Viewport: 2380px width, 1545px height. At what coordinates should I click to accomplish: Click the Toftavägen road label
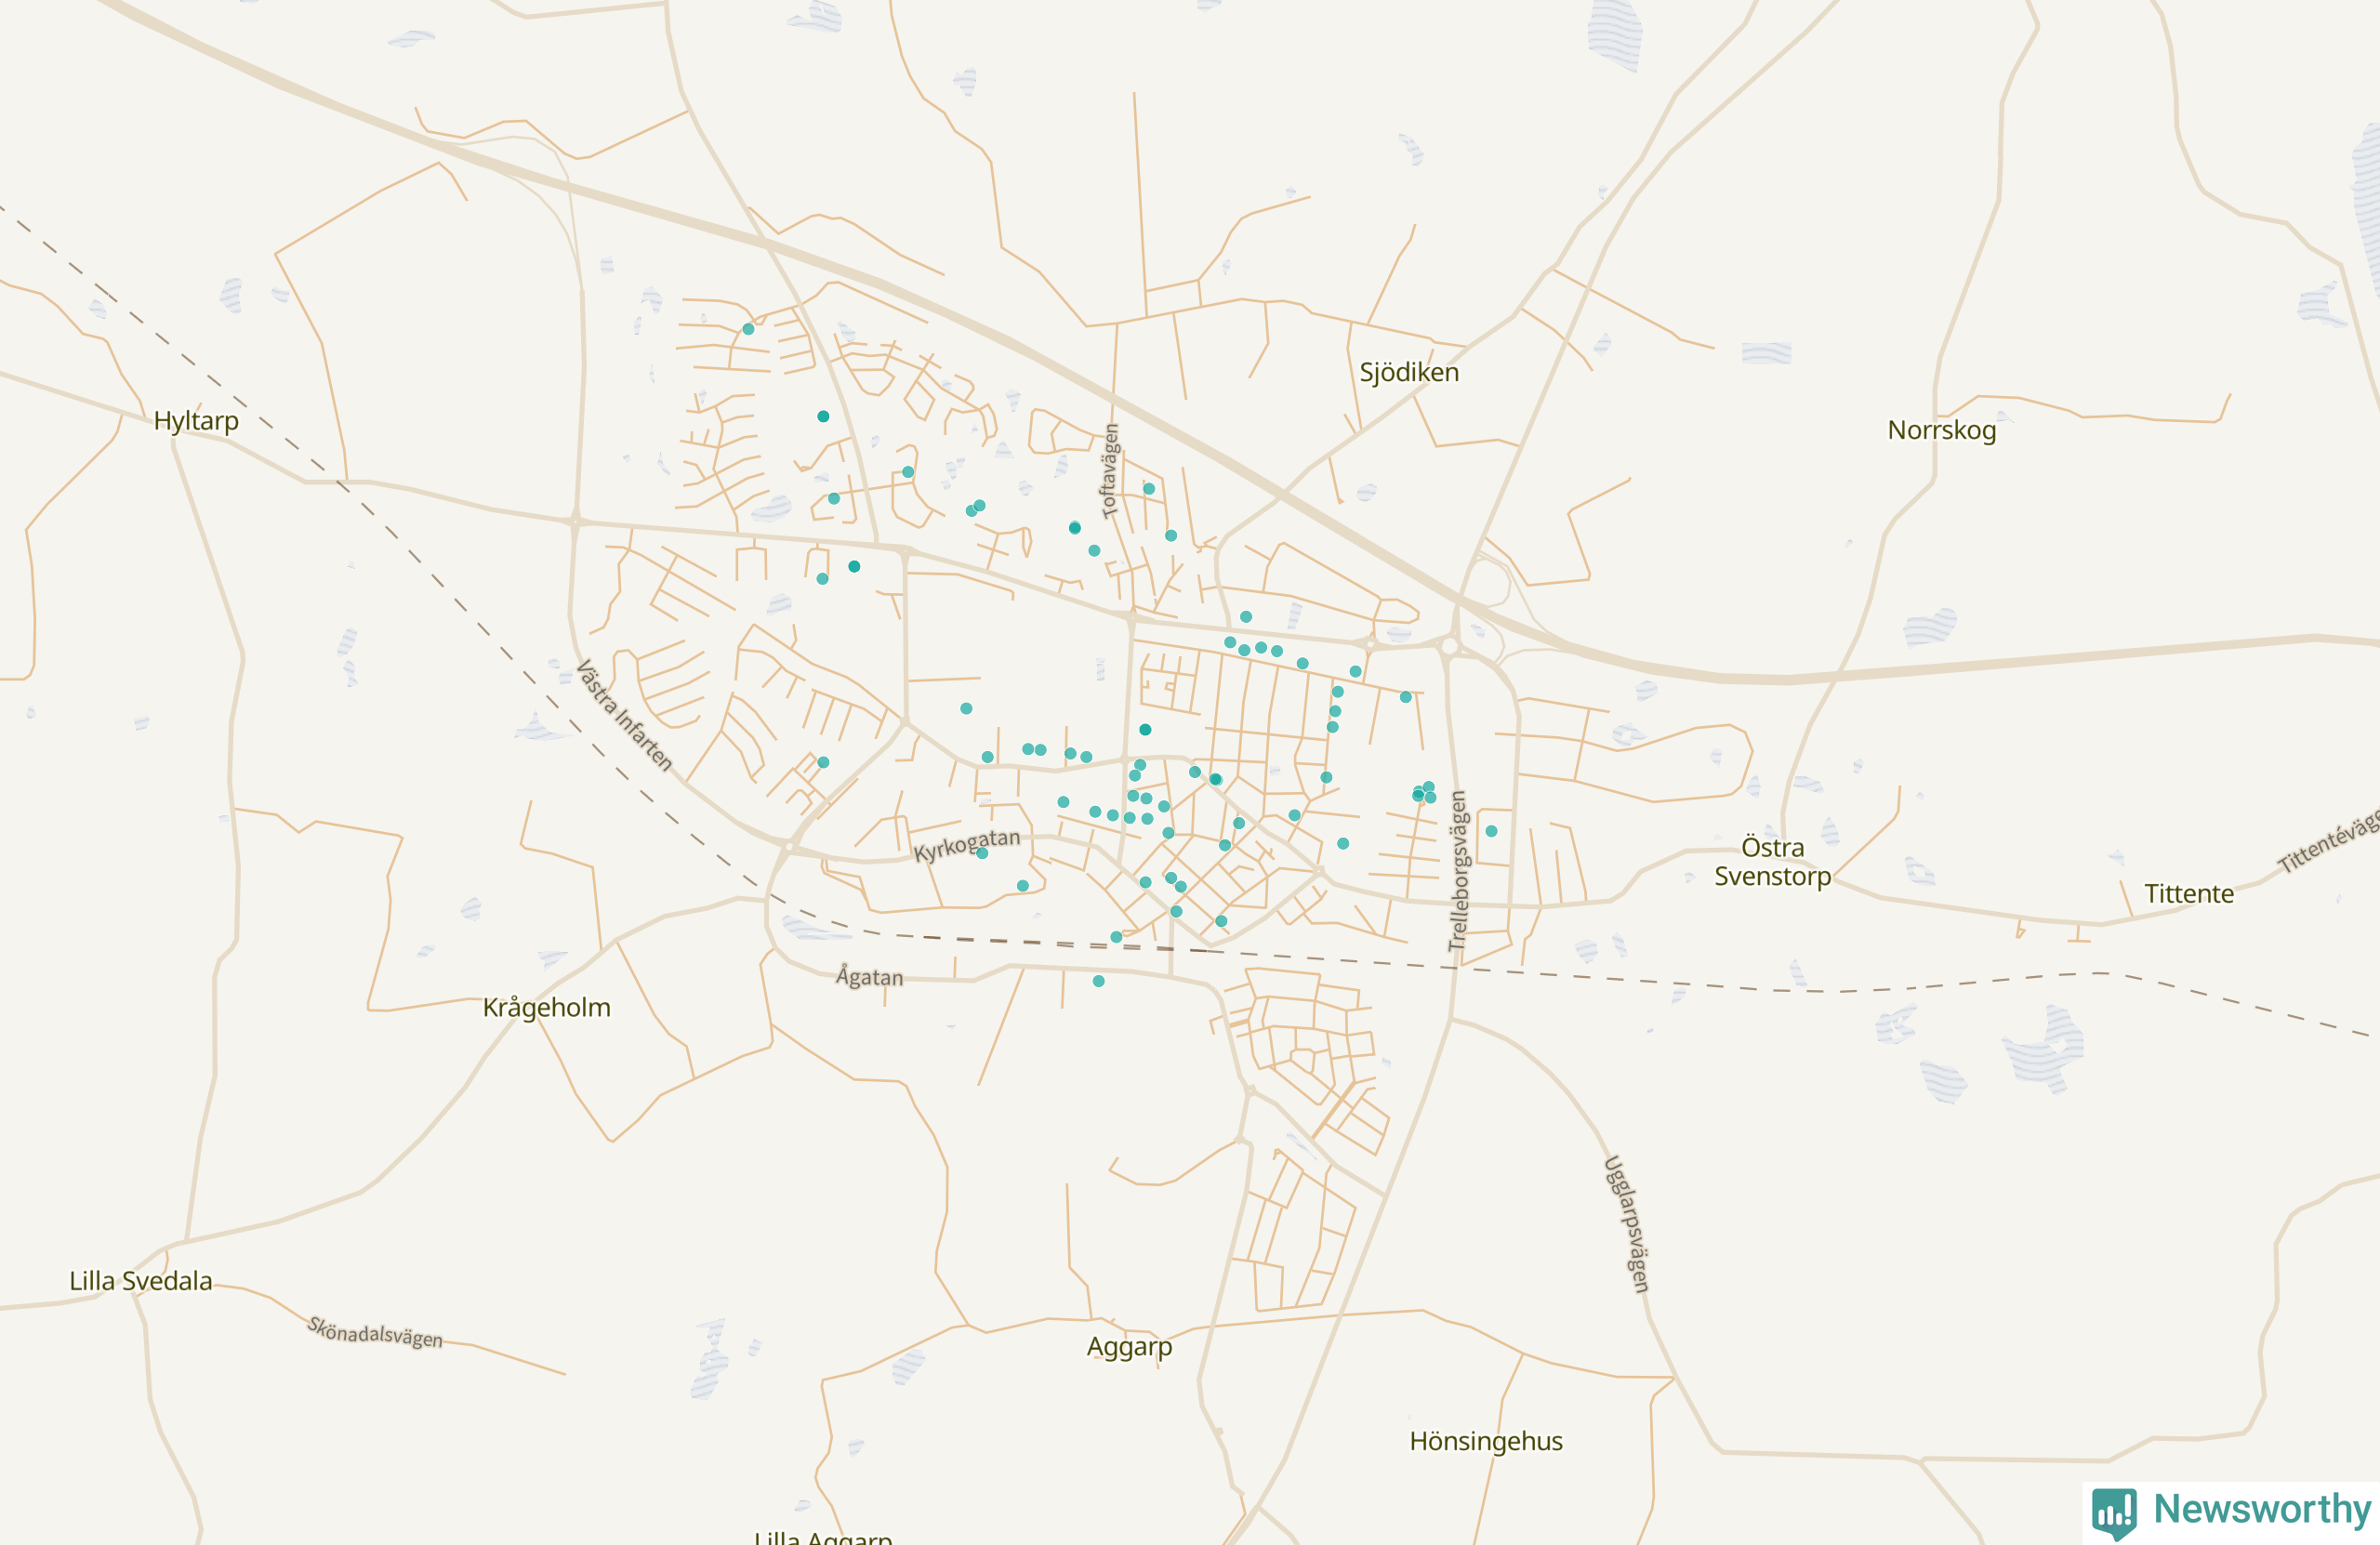coord(1109,470)
